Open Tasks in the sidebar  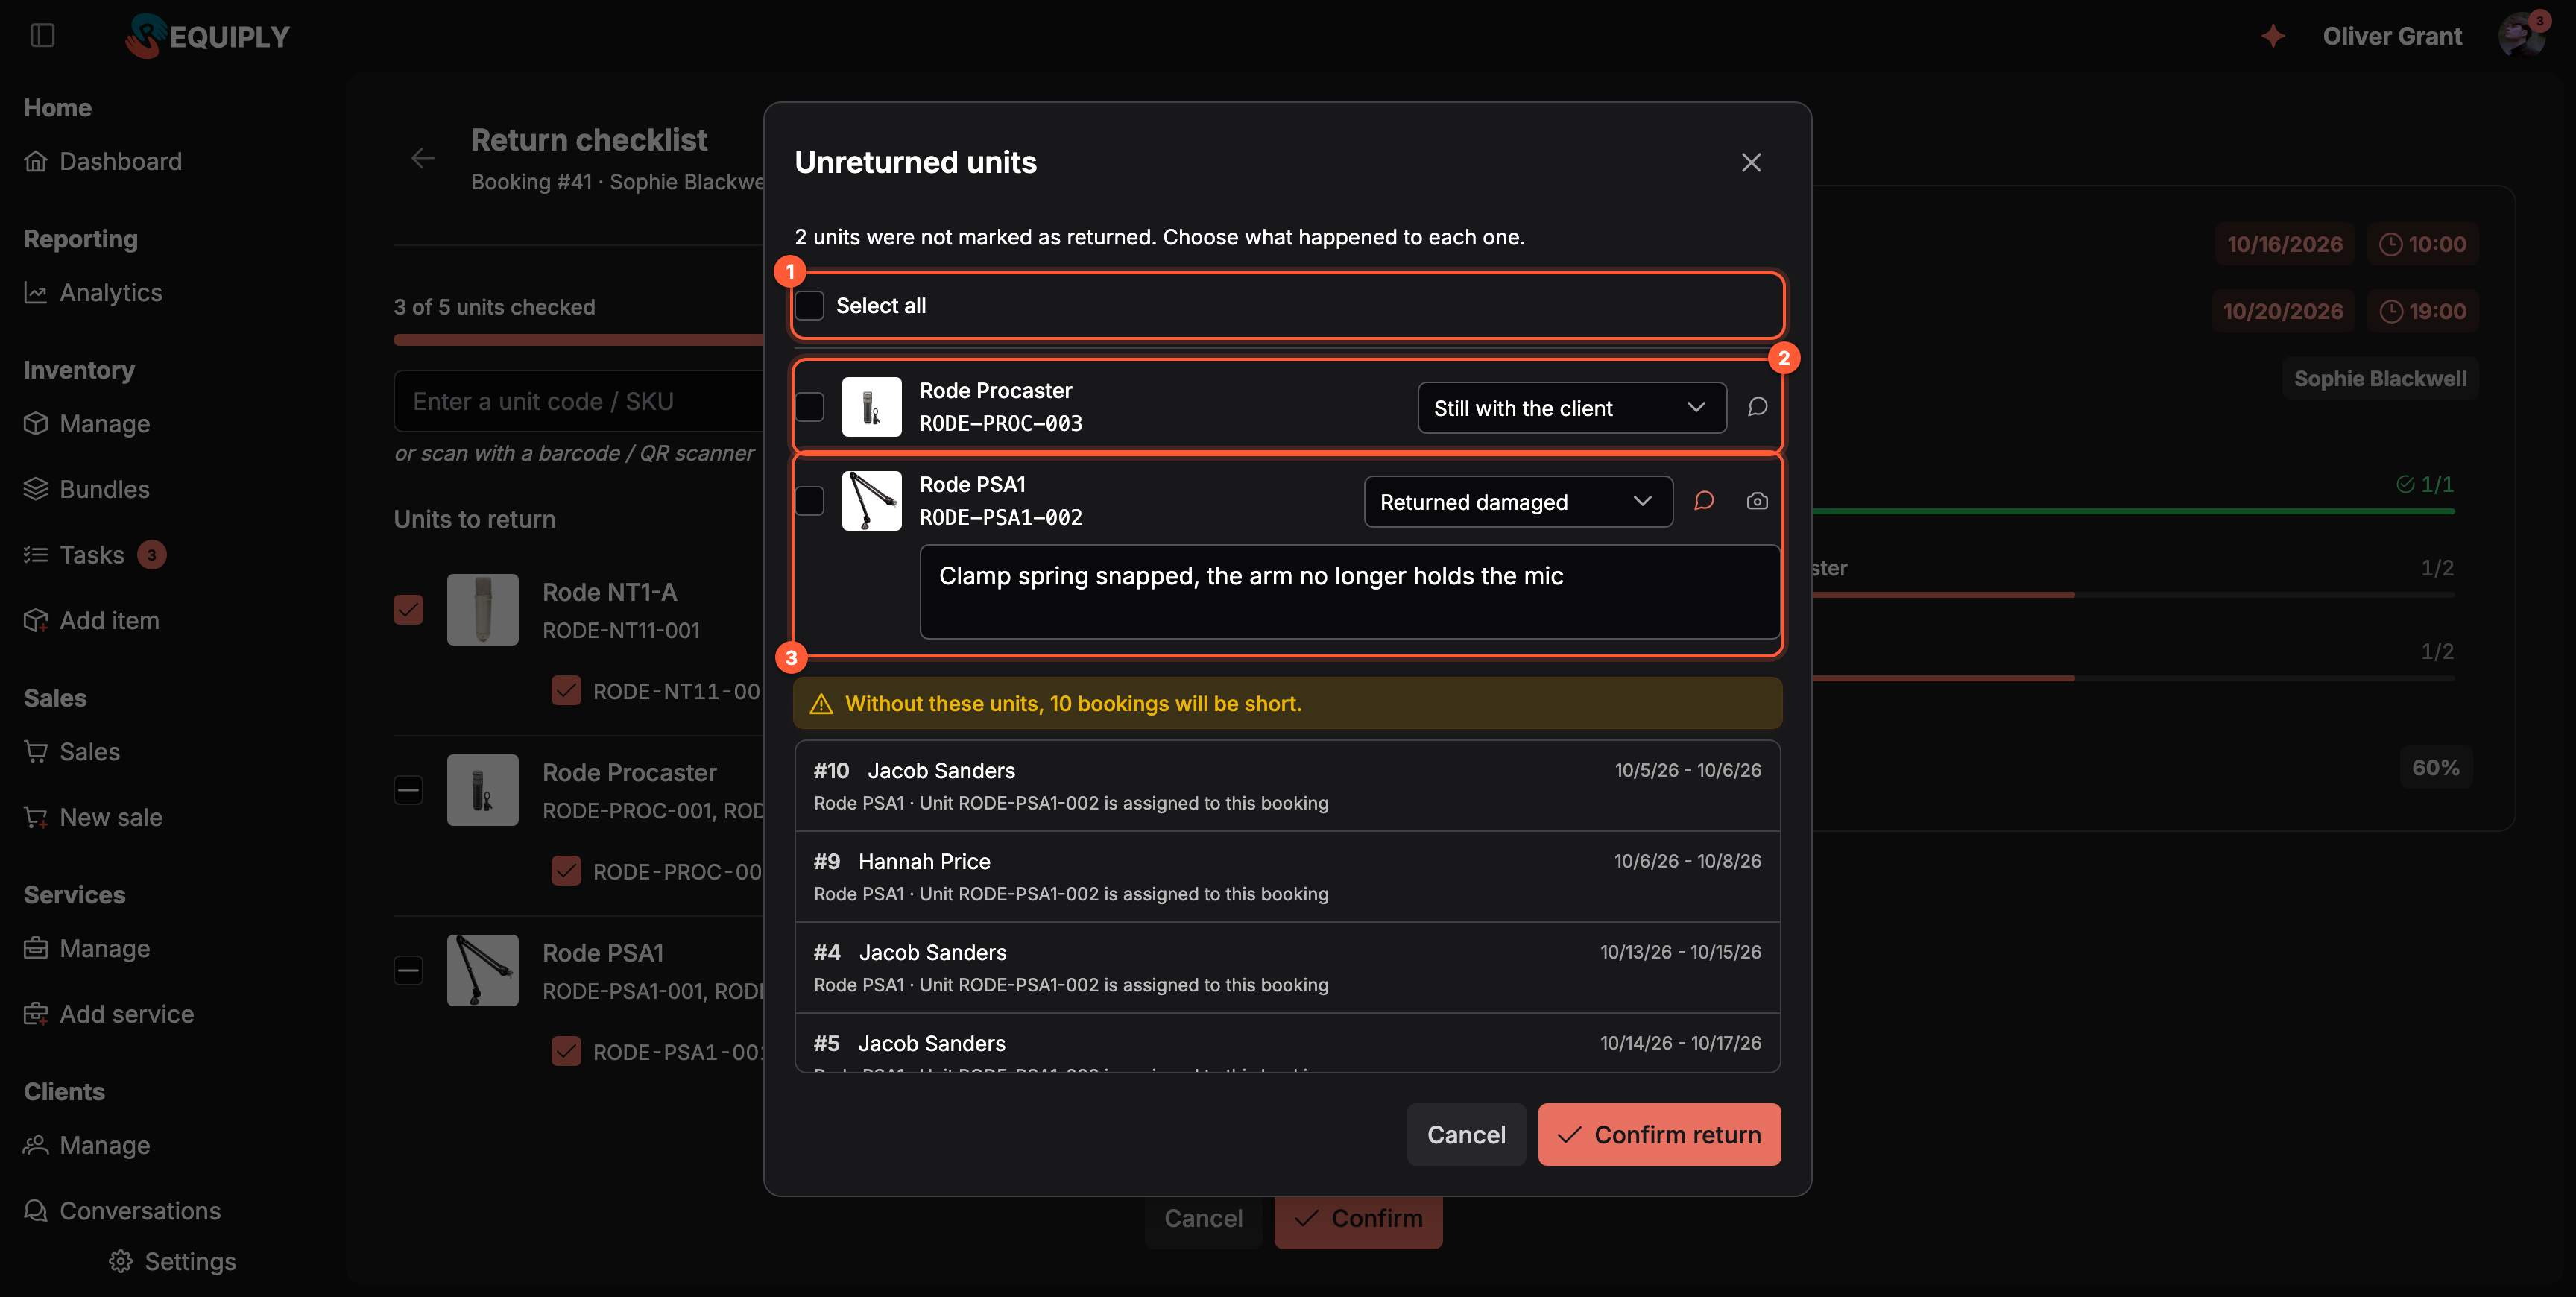[92, 555]
